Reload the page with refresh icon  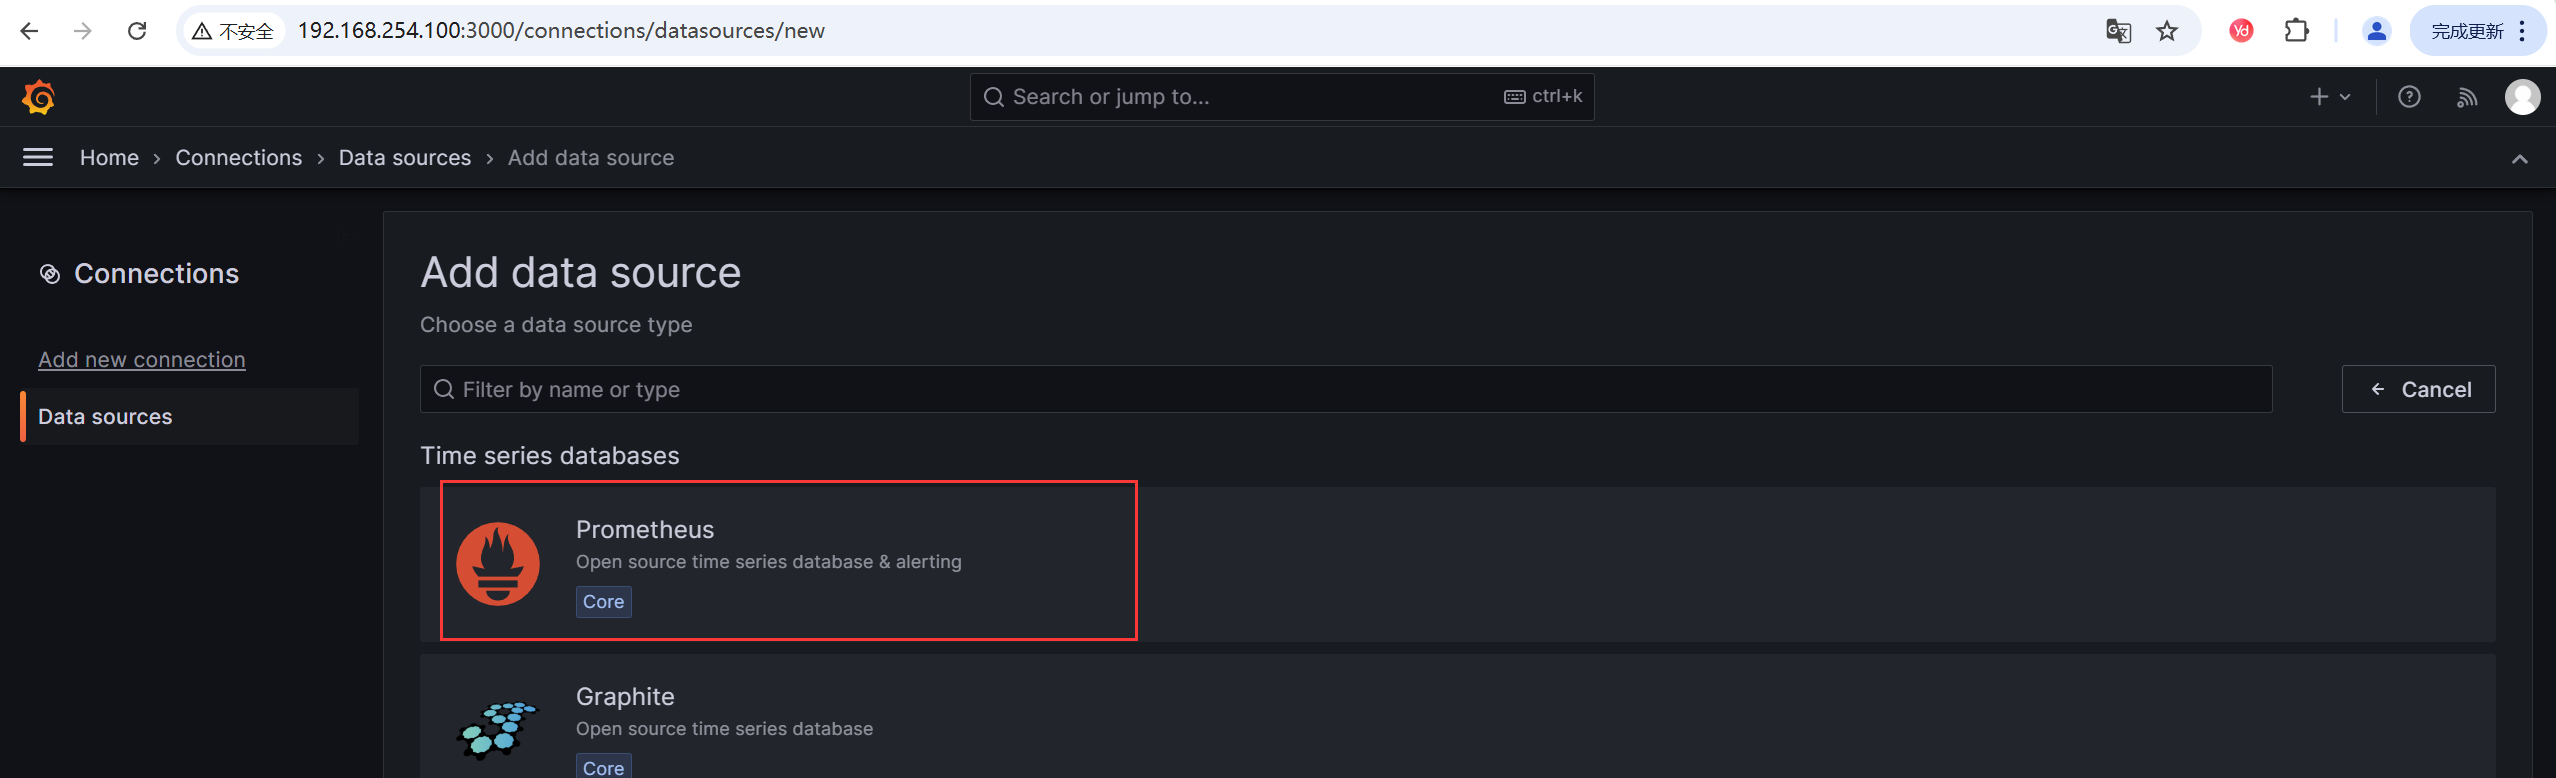[x=137, y=31]
